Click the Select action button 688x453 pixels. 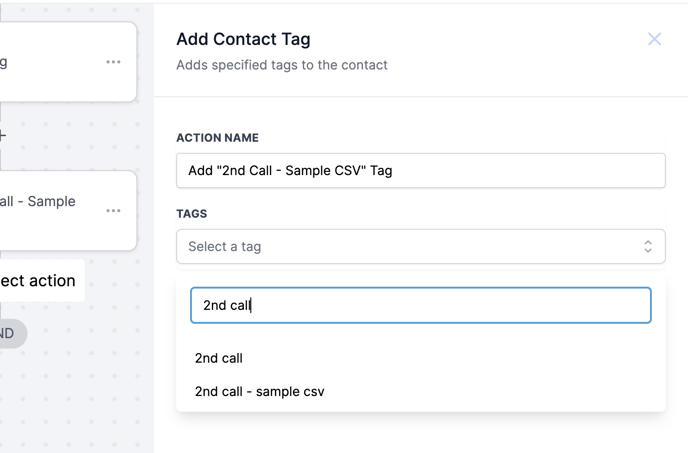40,281
